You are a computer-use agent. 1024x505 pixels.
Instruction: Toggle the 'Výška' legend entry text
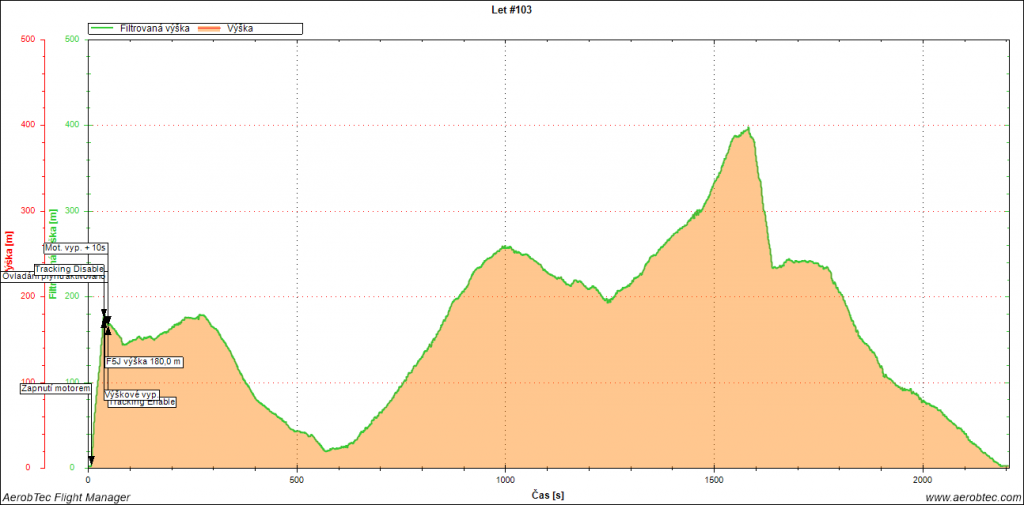(239, 29)
